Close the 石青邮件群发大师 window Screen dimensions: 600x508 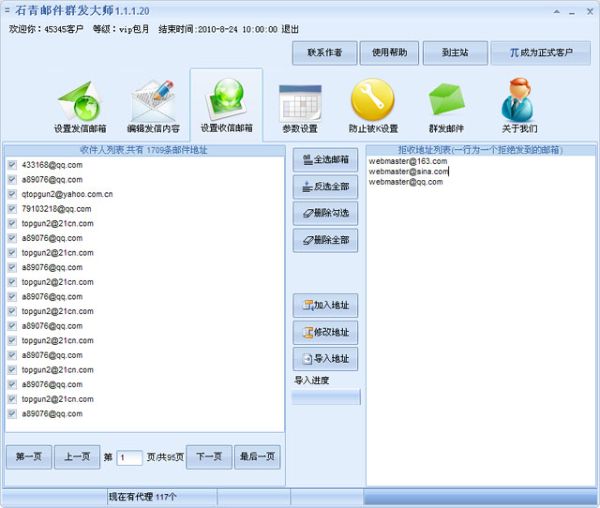coord(590,12)
